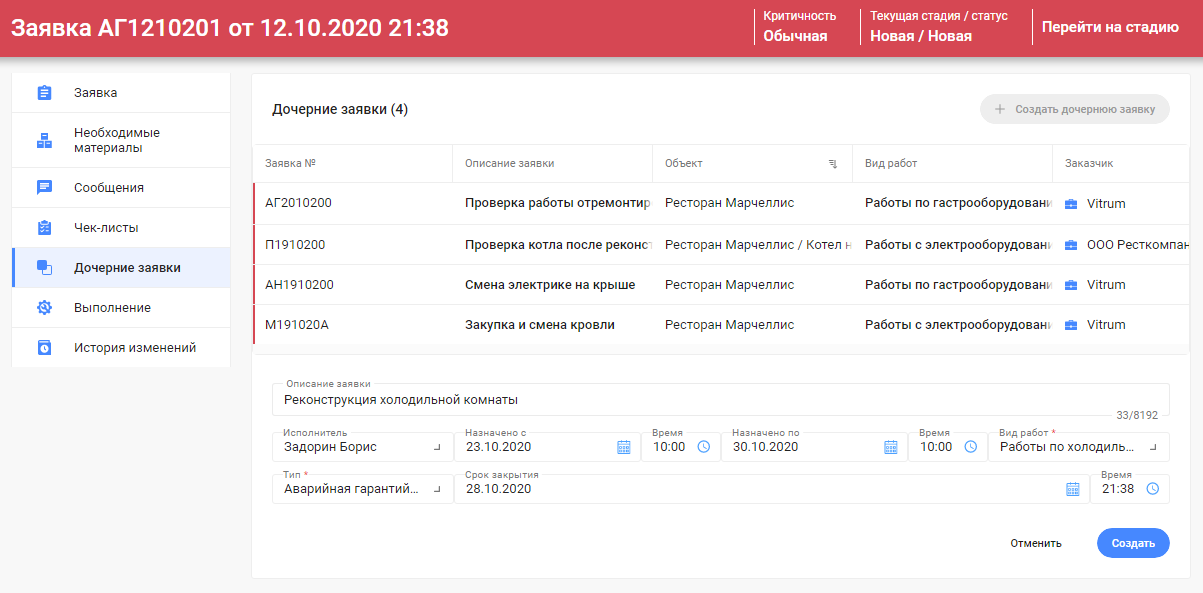The image size is (1203, 593).
Task: Click Критичность Обычная in header
Action: [x=800, y=27]
